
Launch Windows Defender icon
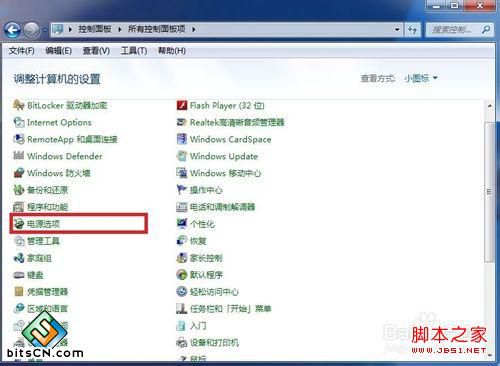pos(19,156)
